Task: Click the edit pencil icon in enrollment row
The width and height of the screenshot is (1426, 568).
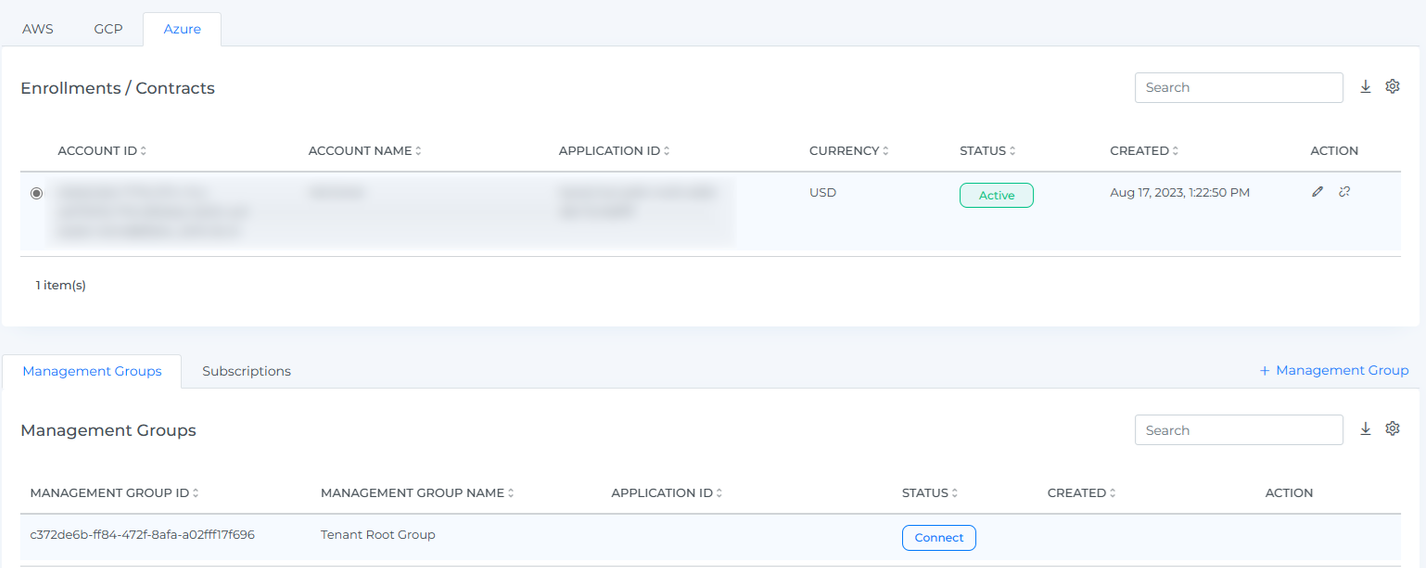Action: click(1317, 192)
